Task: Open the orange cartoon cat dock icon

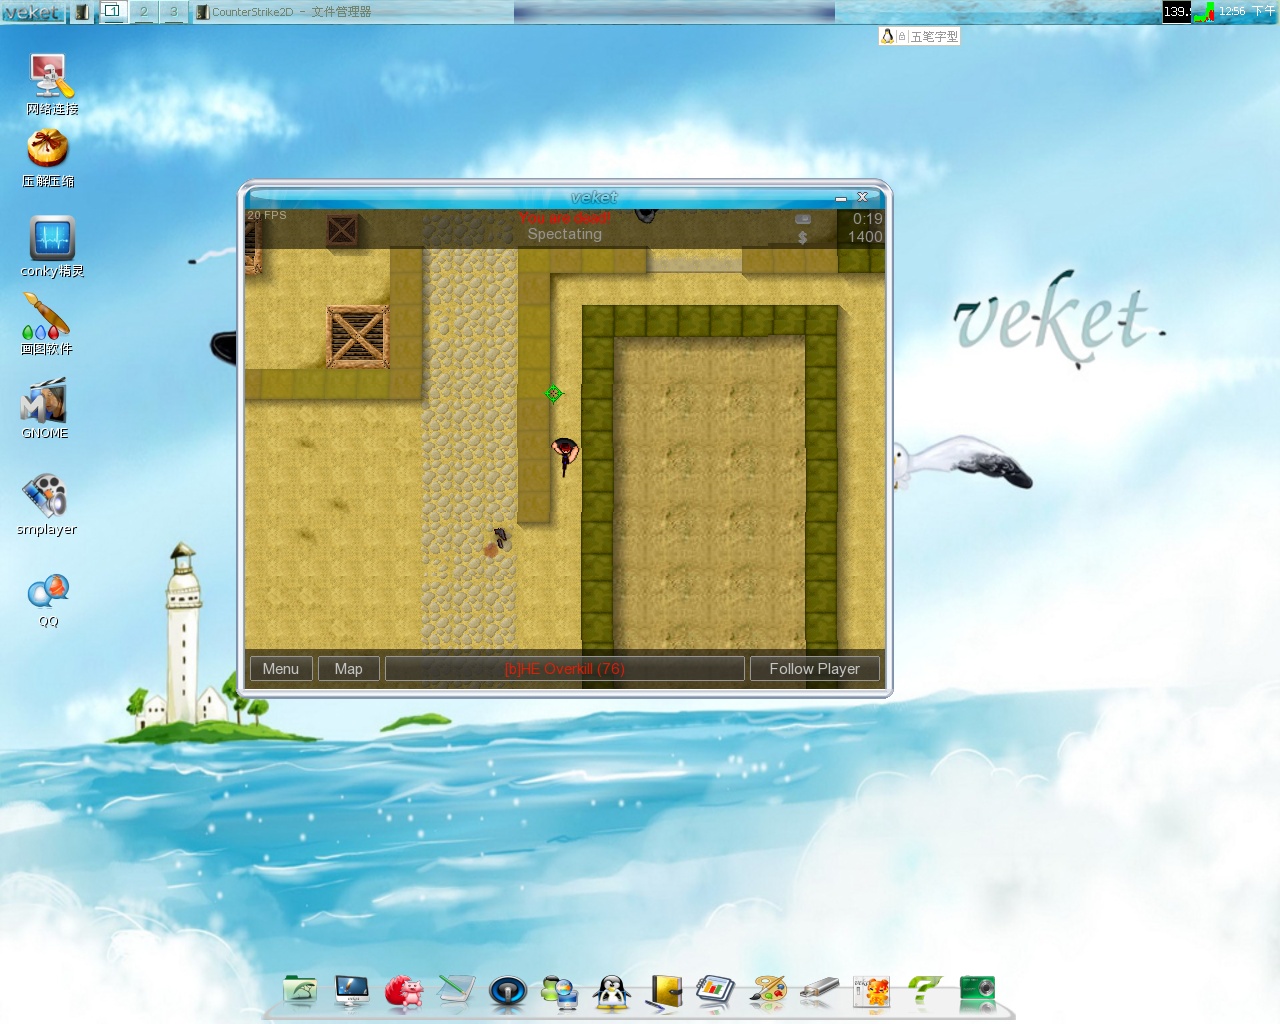Action: [872, 992]
